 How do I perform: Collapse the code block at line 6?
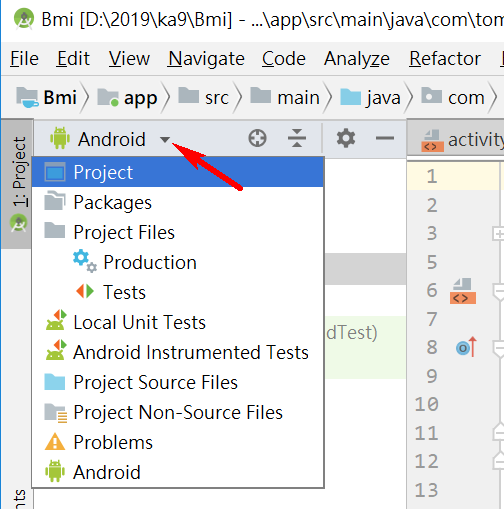click(498, 292)
